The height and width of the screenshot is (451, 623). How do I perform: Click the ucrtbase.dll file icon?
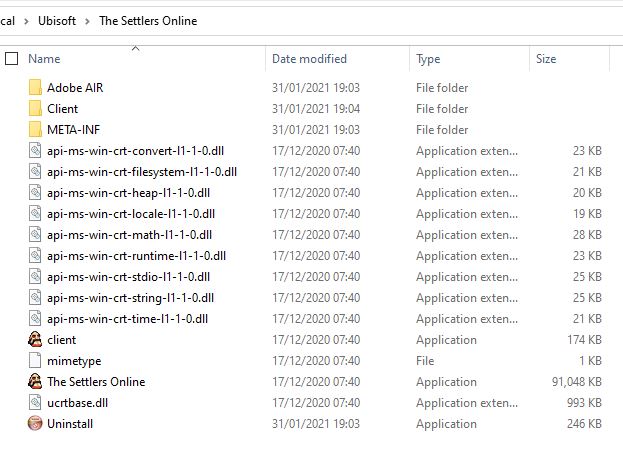[36, 403]
